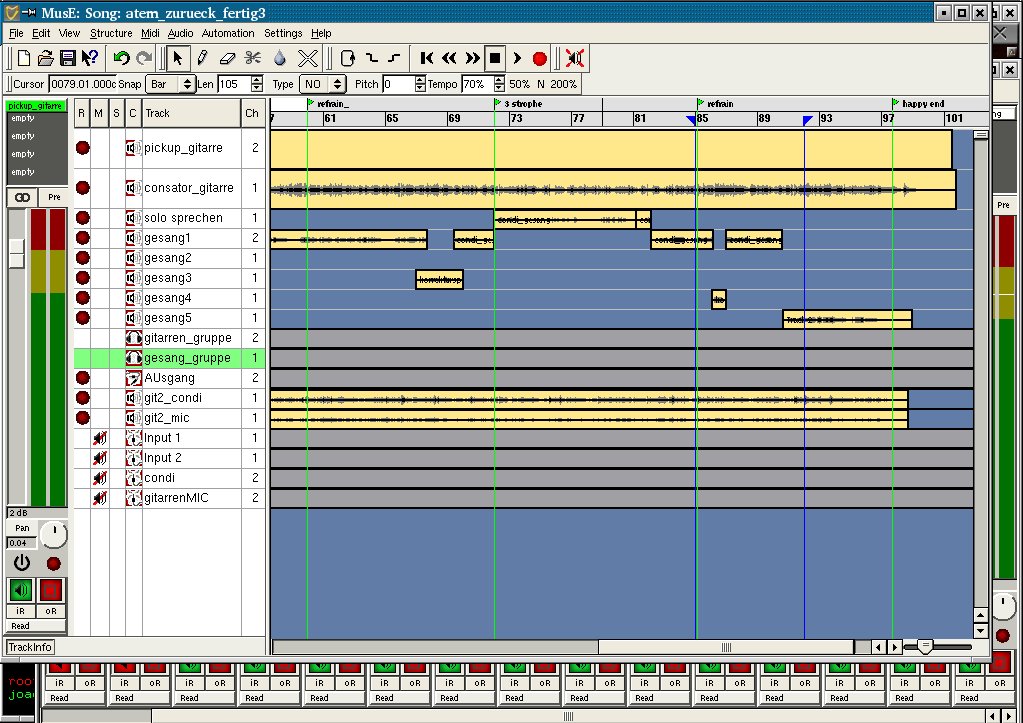Unmute the Input 1 track
Viewport: 1023px width, 723px height.
[x=99, y=438]
